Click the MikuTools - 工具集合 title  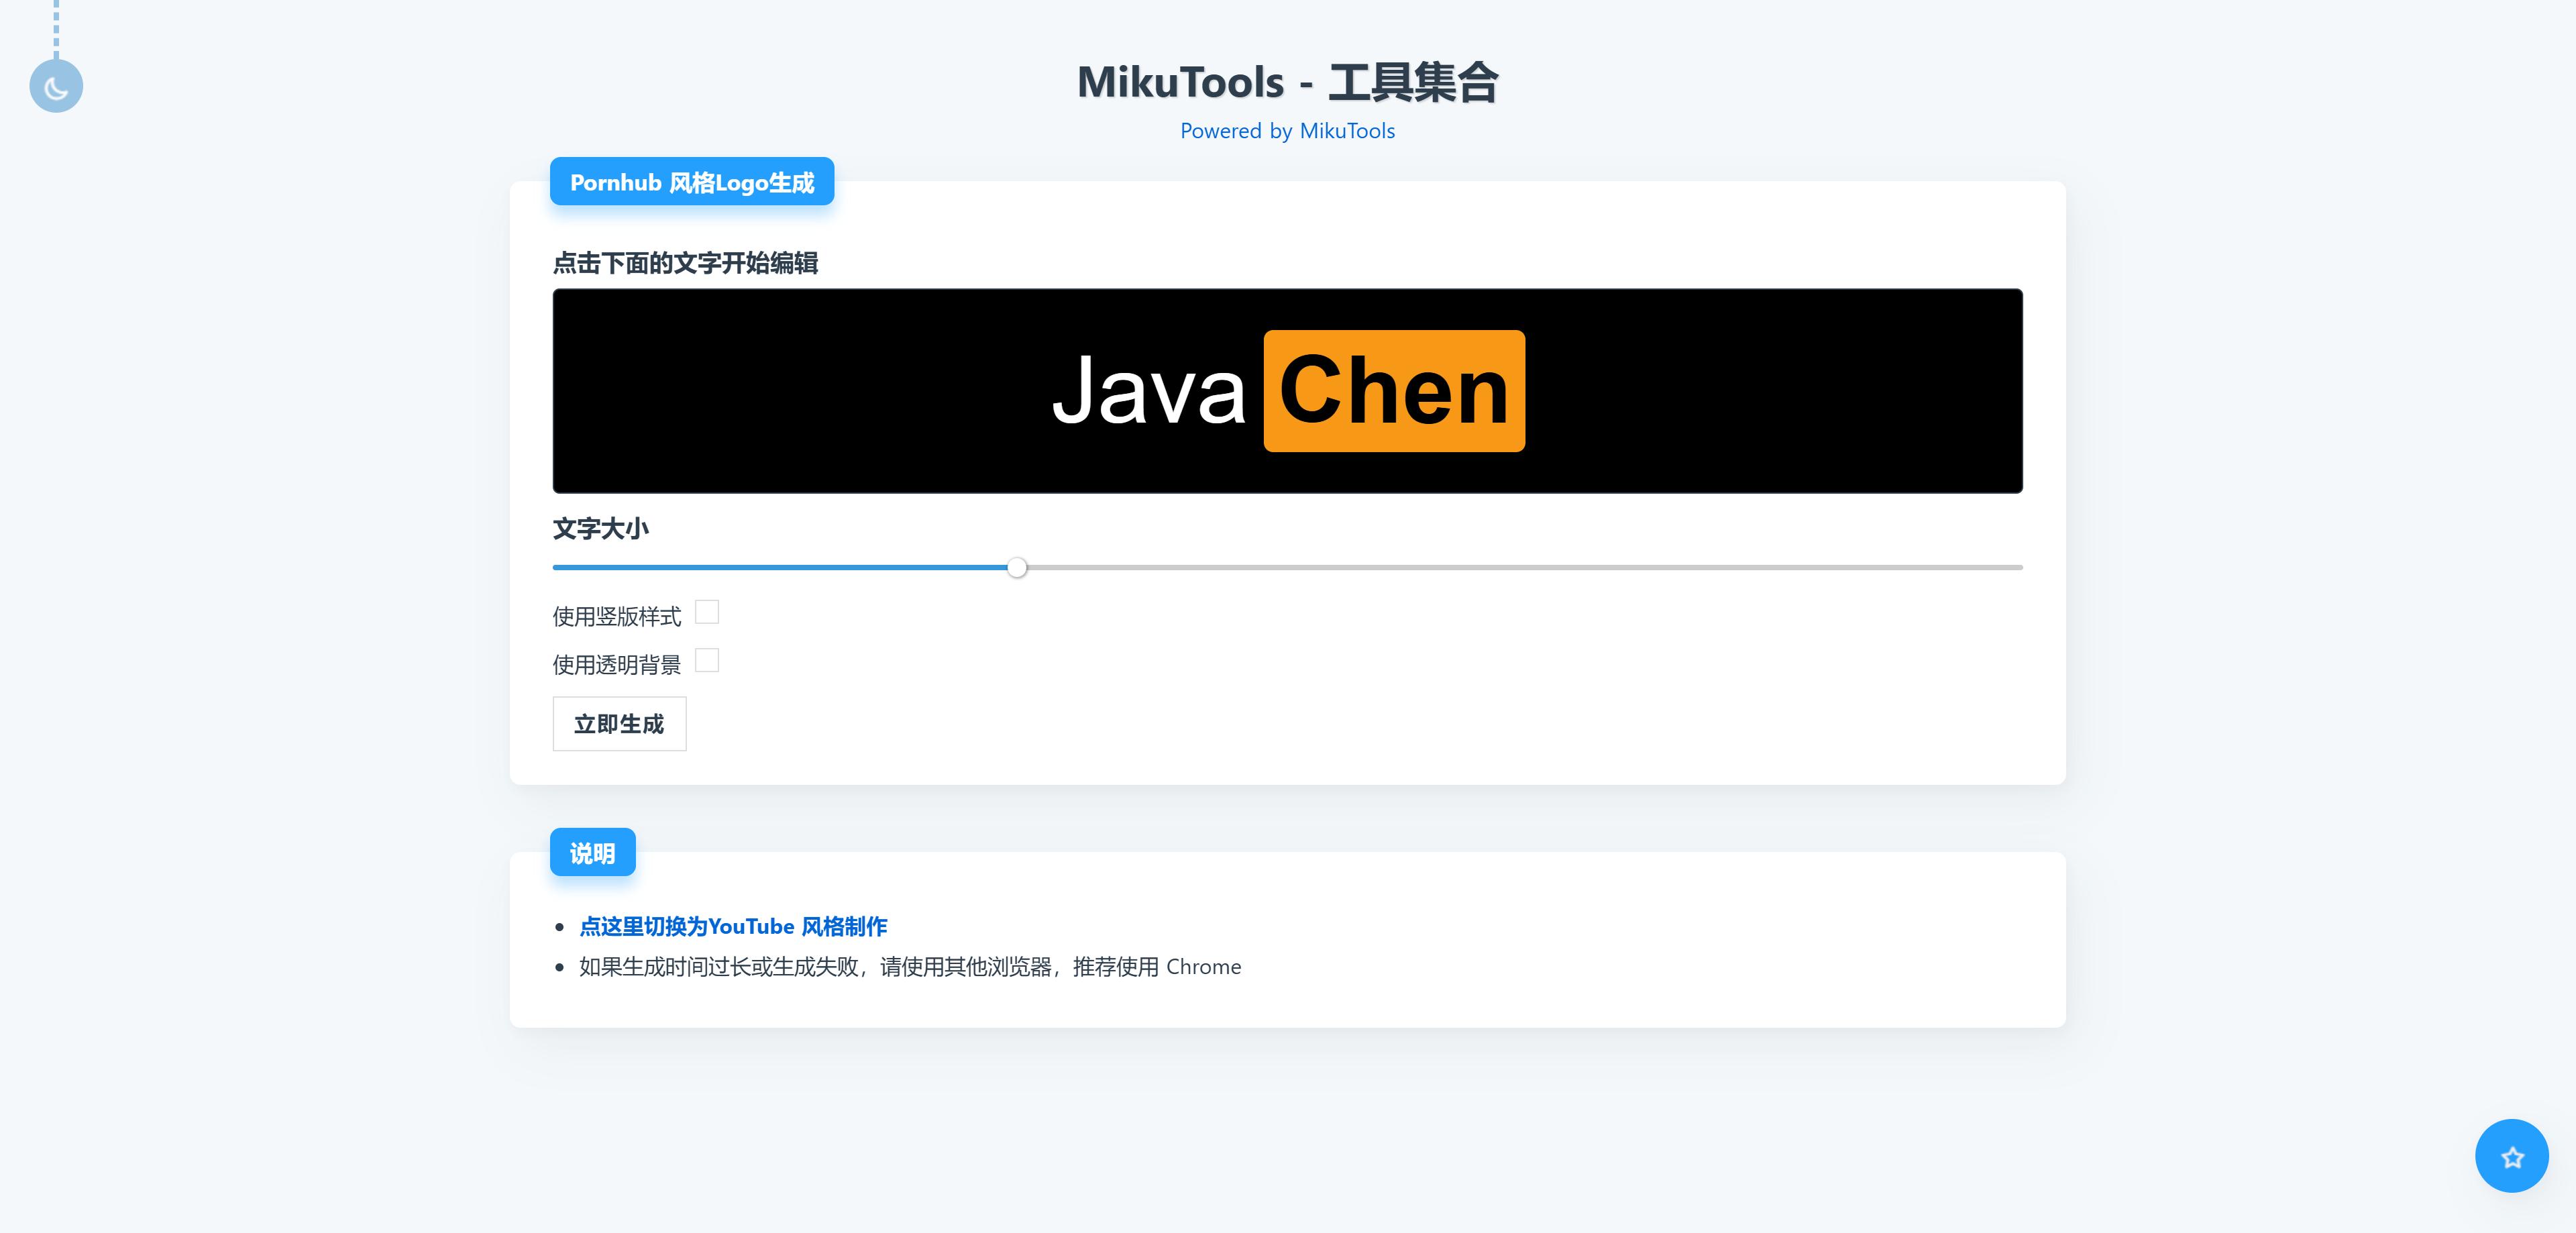pos(1287,82)
